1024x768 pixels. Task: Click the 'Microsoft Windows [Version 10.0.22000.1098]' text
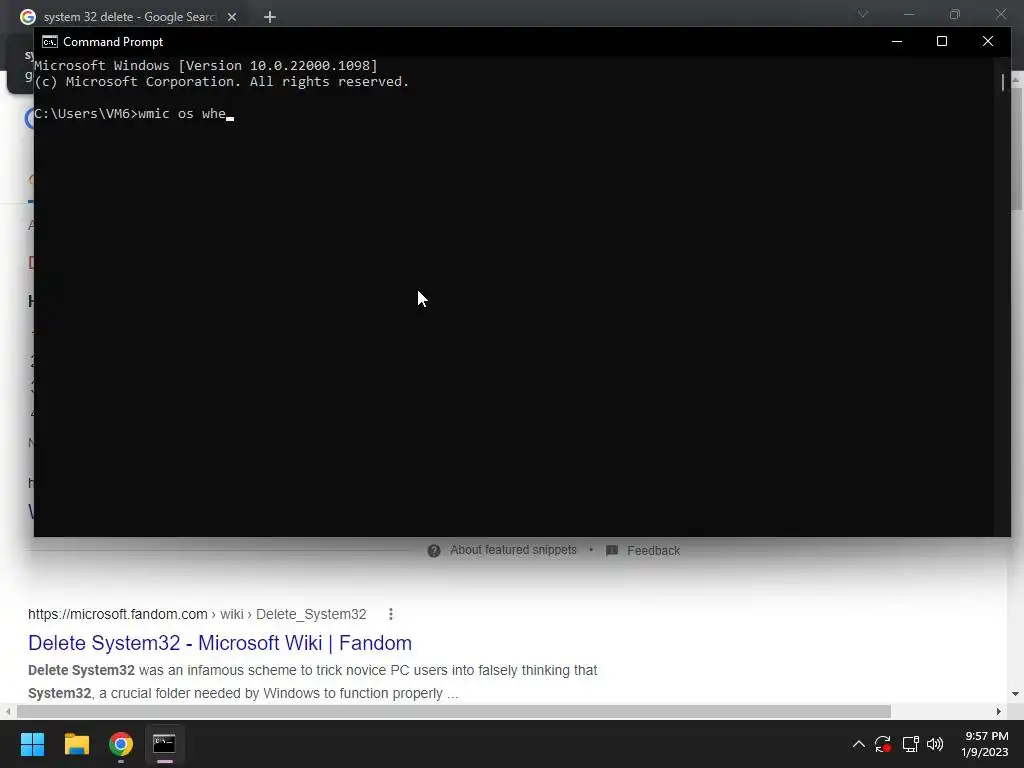click(x=206, y=65)
